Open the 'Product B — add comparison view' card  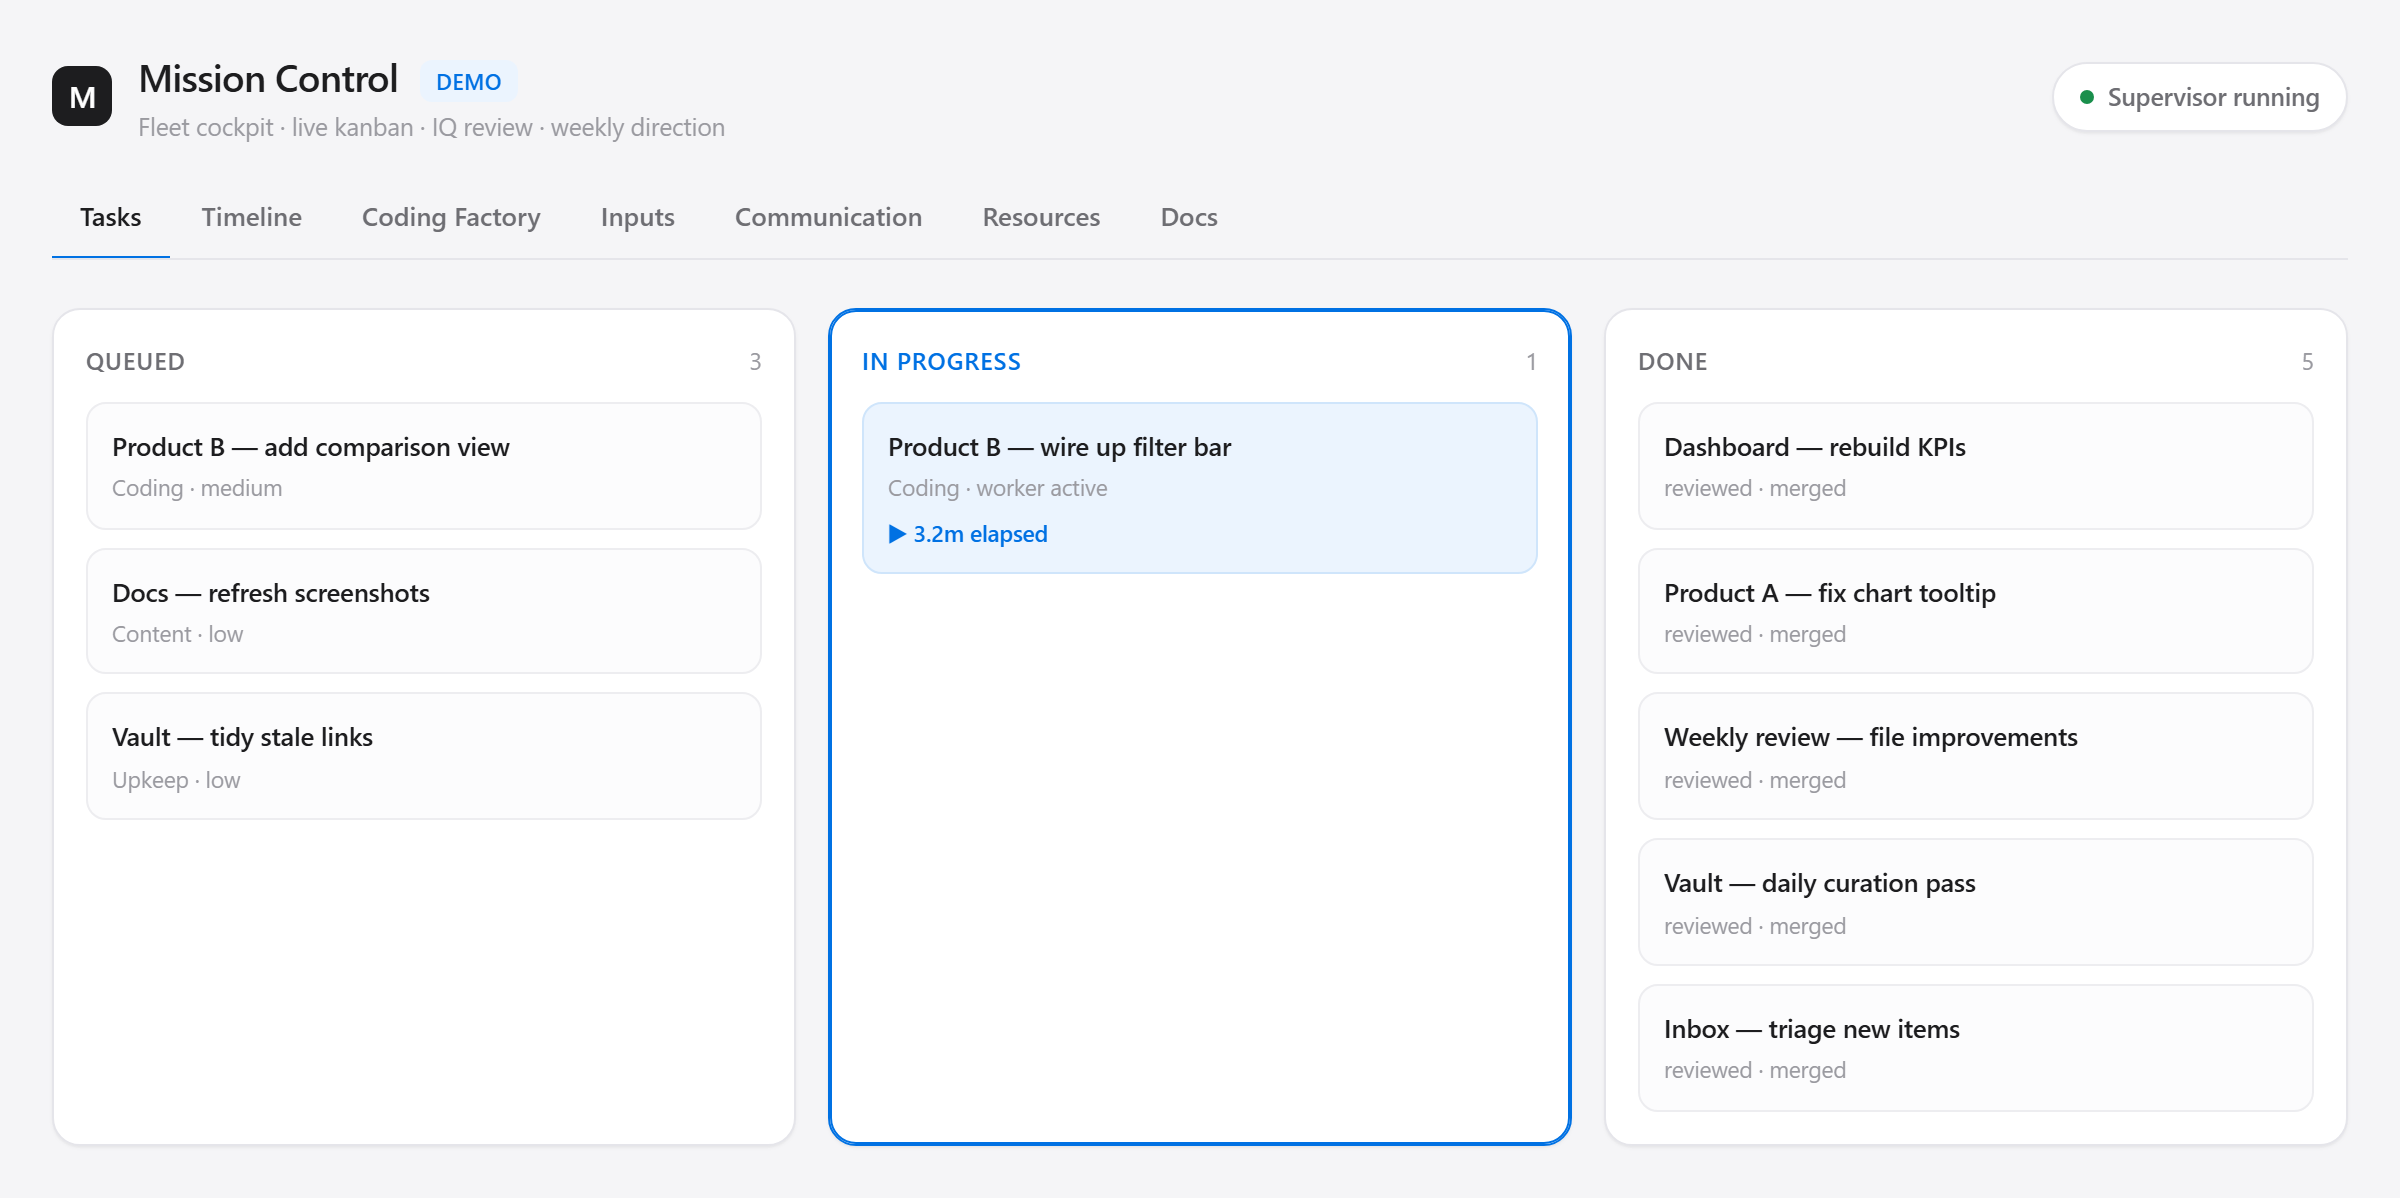tap(424, 466)
